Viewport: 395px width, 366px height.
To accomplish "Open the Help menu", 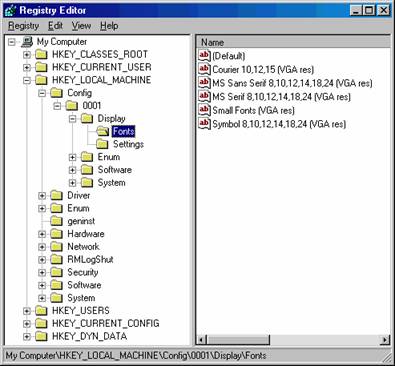I will click(x=109, y=26).
